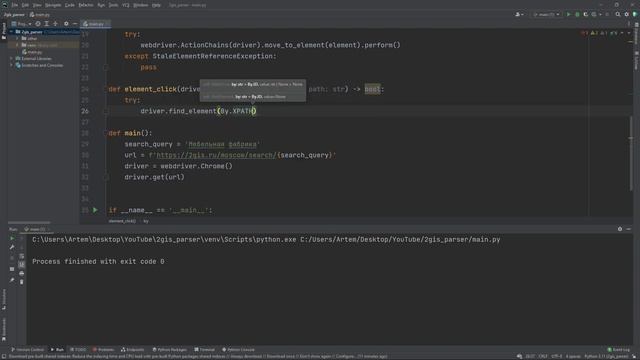Hide the Project panel with minus icon

[75, 24]
